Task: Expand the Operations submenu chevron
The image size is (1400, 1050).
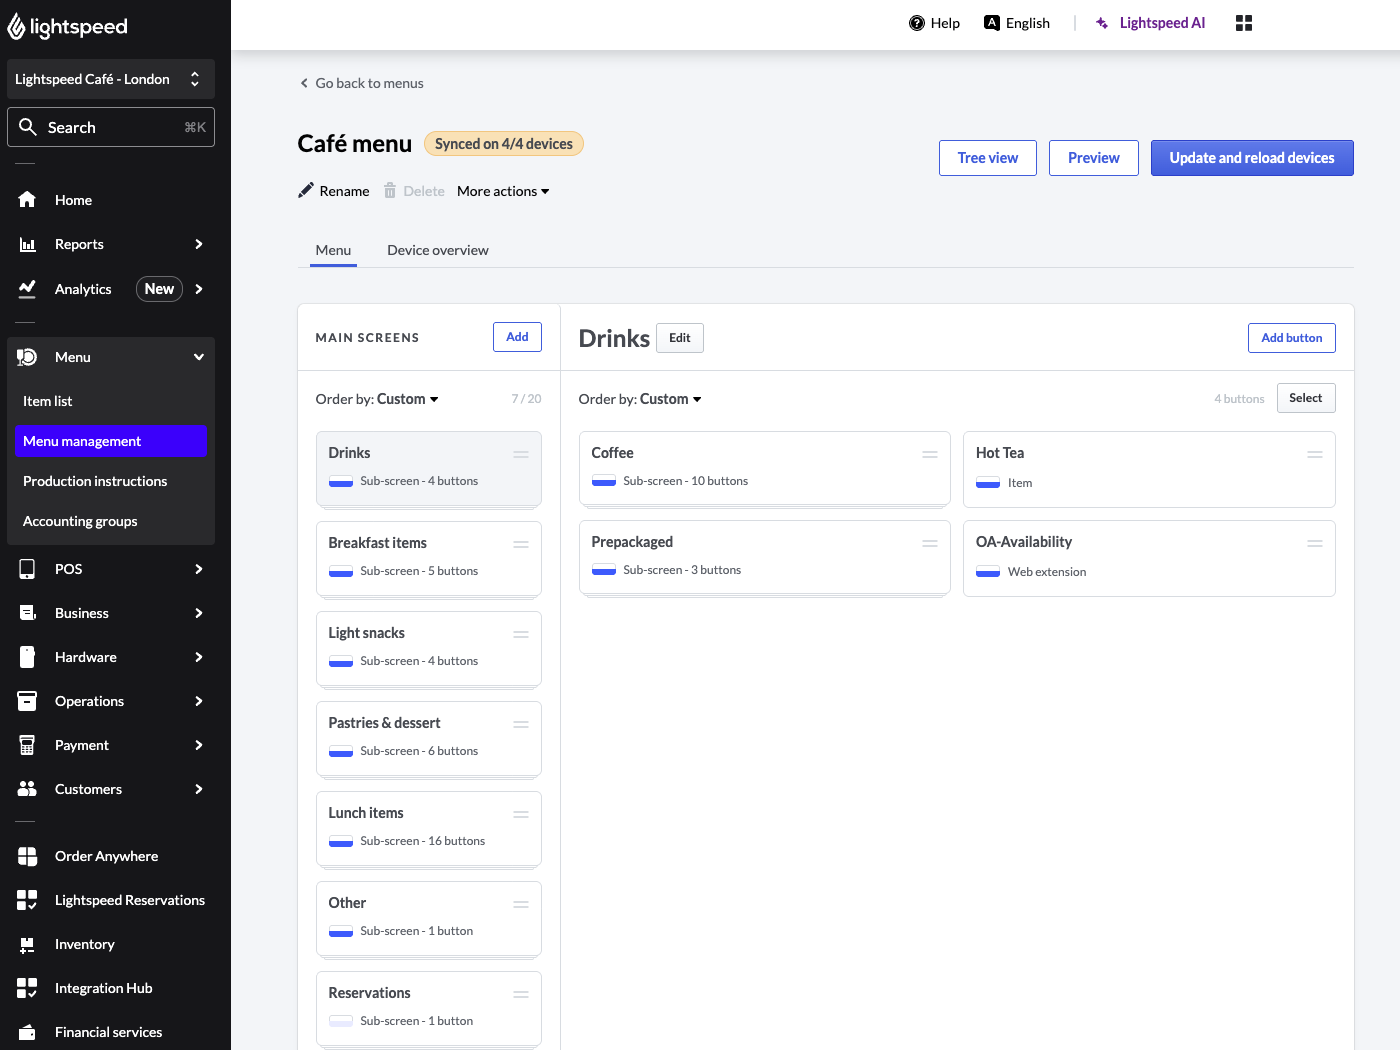Action: pos(199,701)
